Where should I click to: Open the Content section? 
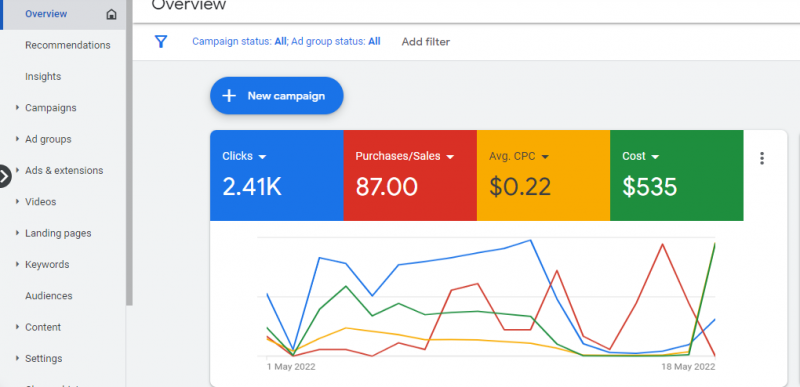tap(43, 327)
